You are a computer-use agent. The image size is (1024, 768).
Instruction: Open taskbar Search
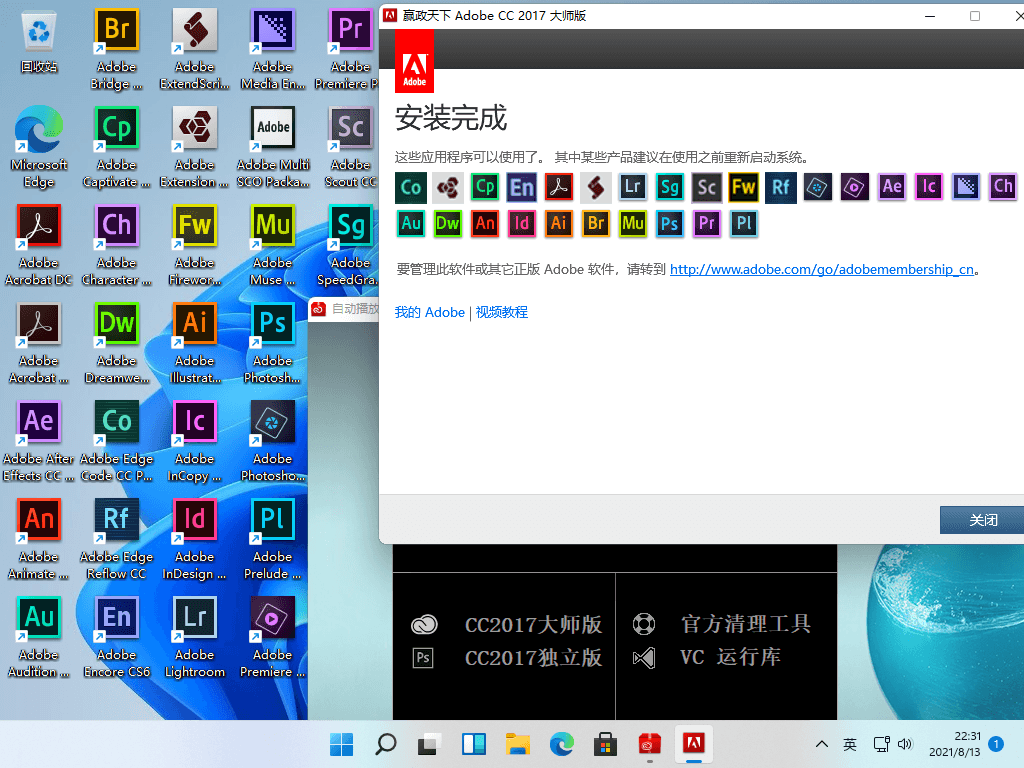tap(385, 744)
